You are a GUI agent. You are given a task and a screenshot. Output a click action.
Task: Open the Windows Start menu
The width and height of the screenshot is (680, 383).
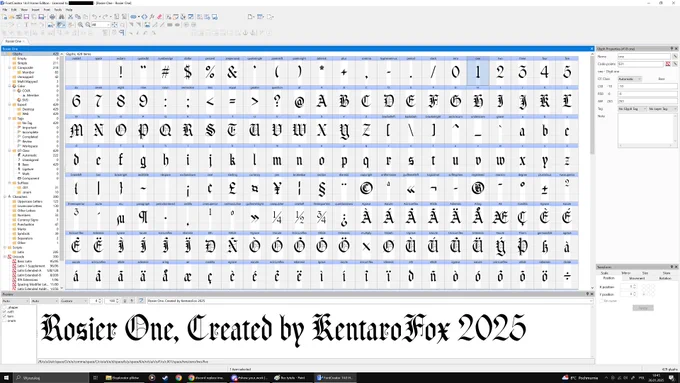(6, 378)
